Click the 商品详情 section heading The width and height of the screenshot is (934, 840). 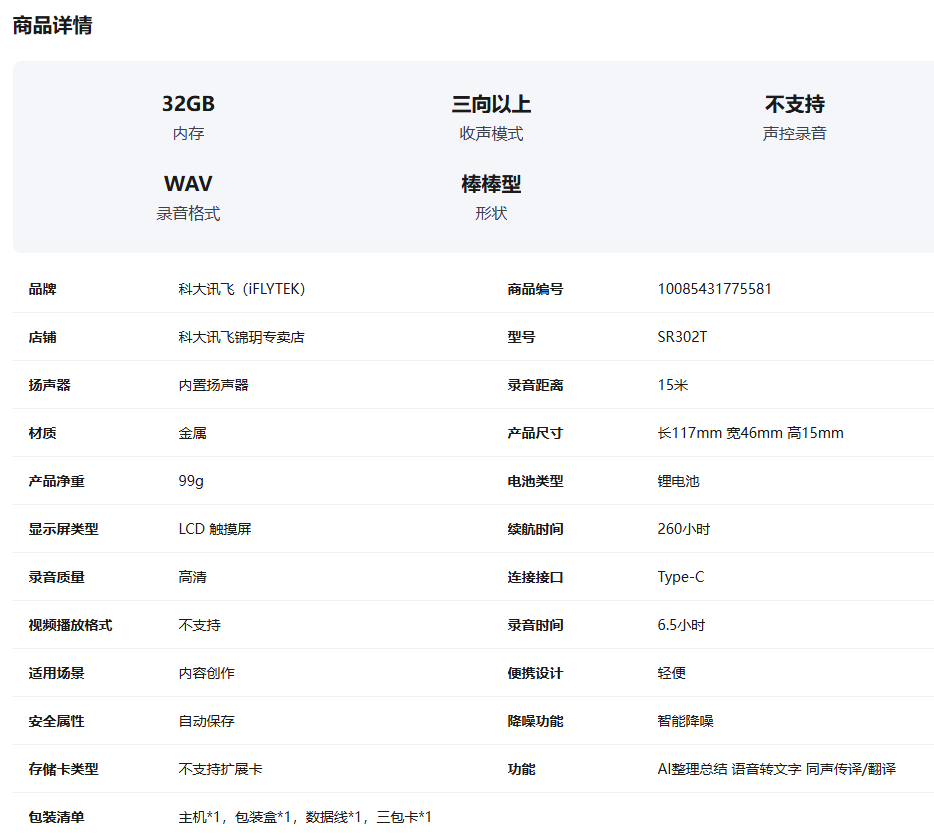[x=52, y=26]
